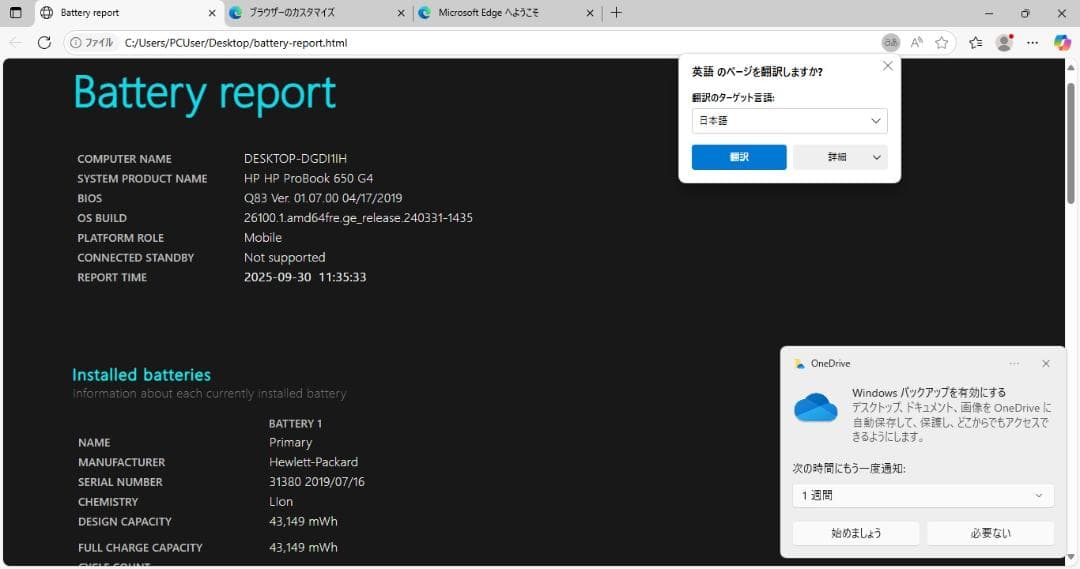Open target language 日本語 dropdown
1080x569 pixels.
click(x=789, y=121)
